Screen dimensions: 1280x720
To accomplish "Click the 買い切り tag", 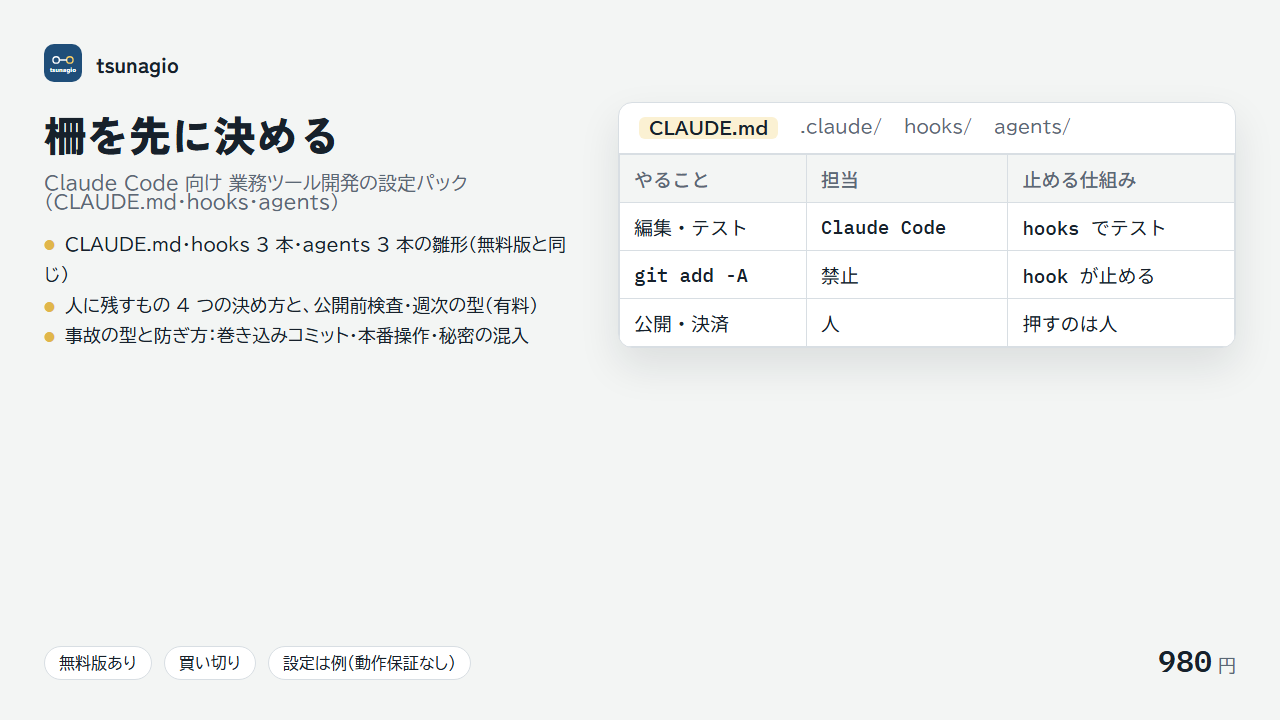I will 210,663.
